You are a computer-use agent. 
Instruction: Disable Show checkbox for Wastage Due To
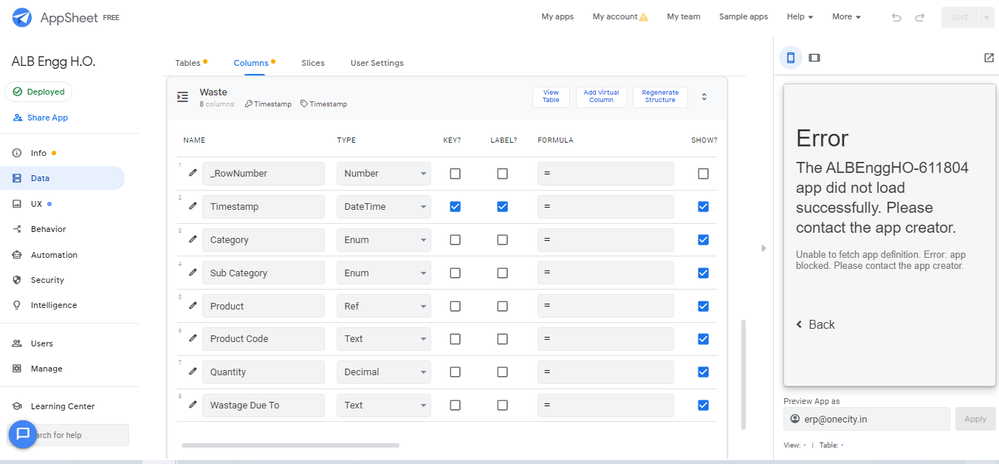[703, 405]
